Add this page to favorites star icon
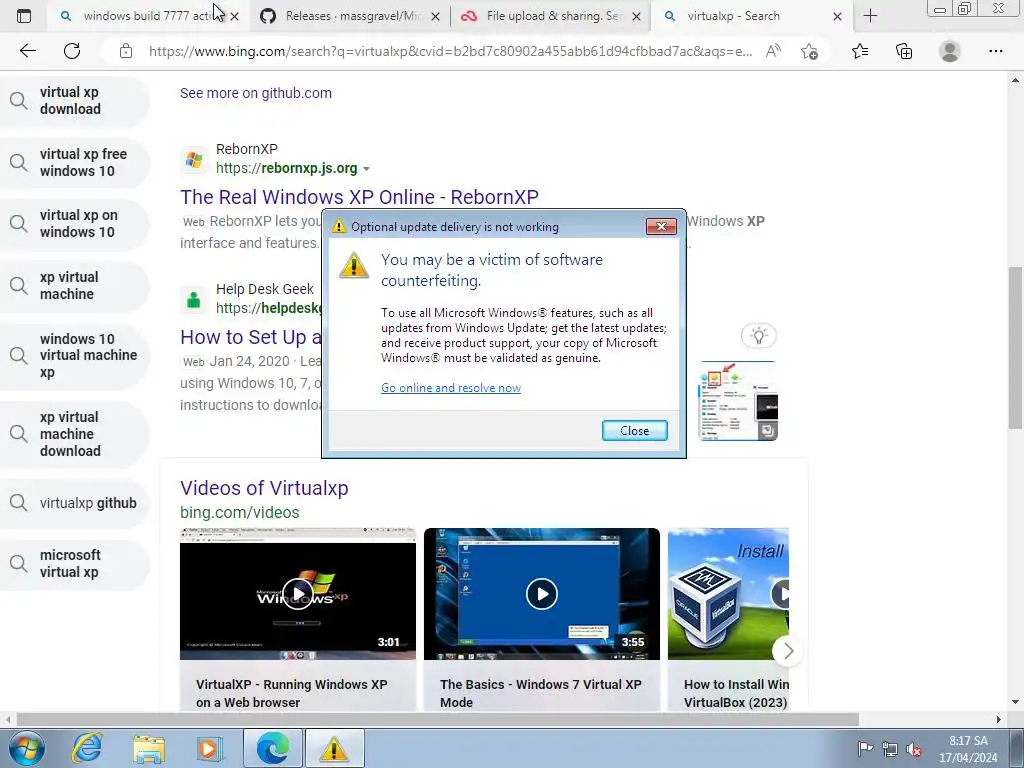Viewport: 1024px width, 768px height. pyautogui.click(x=810, y=51)
